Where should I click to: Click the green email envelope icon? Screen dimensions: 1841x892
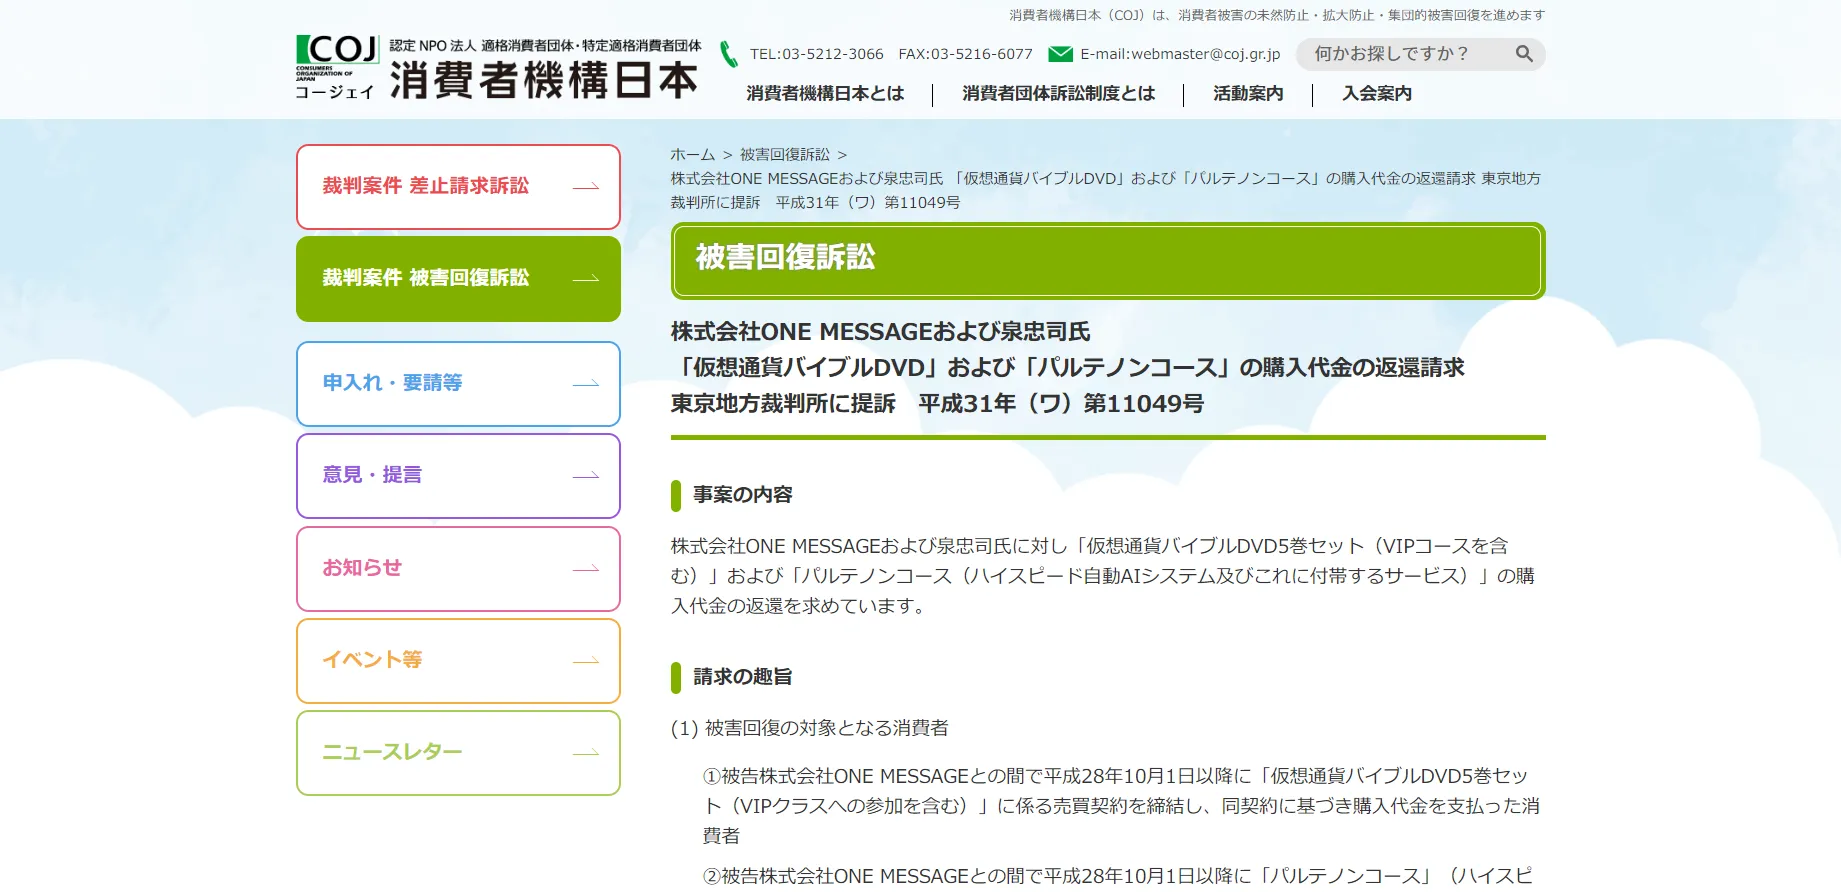pos(1060,54)
